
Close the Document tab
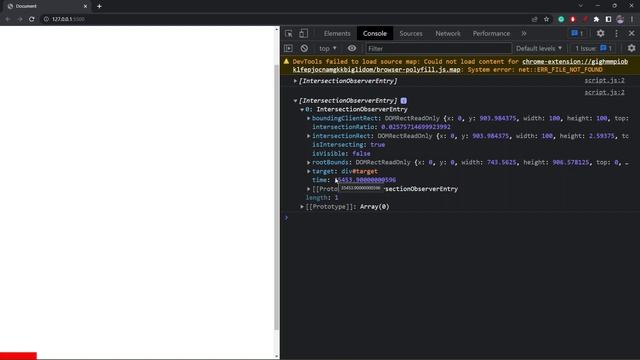[85, 6]
